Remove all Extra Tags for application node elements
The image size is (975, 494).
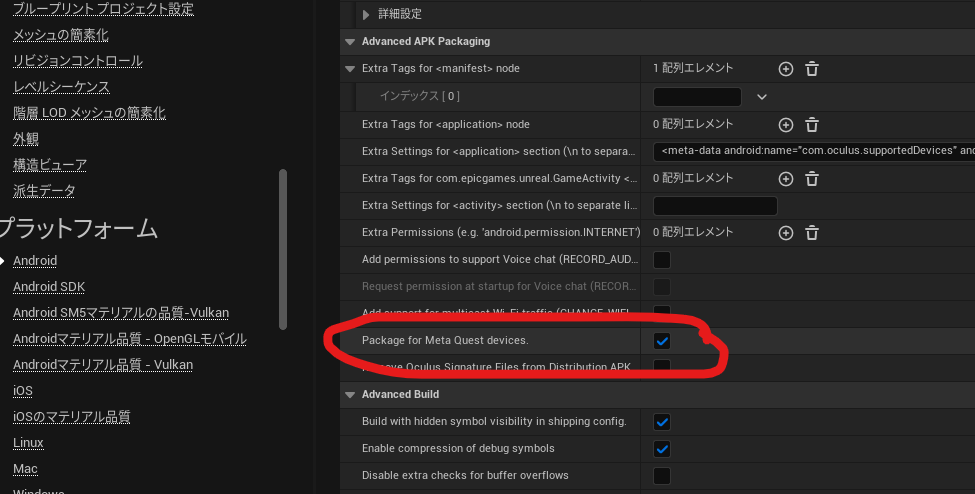(812, 125)
